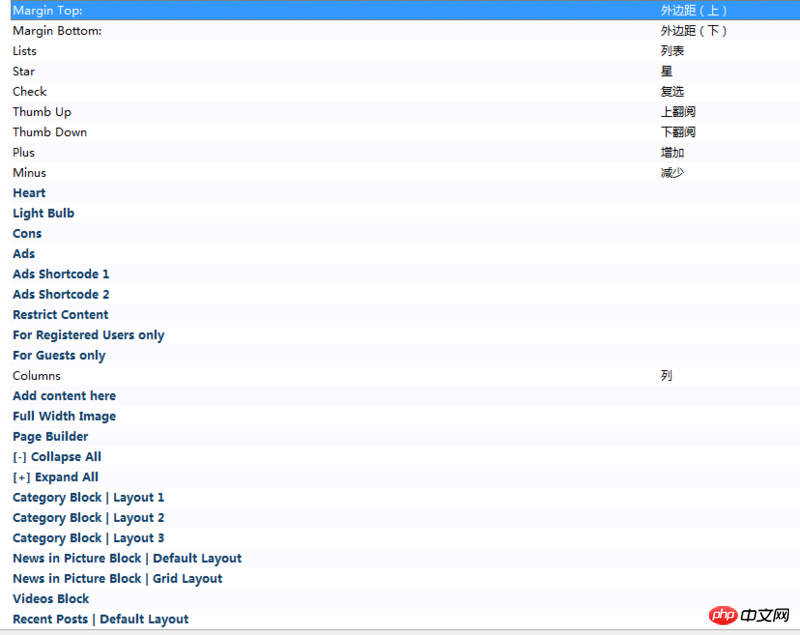Screen dimensions: 800x635
Task: Click 'Category Block | Layout 1' row
Action: click(405, 497)
